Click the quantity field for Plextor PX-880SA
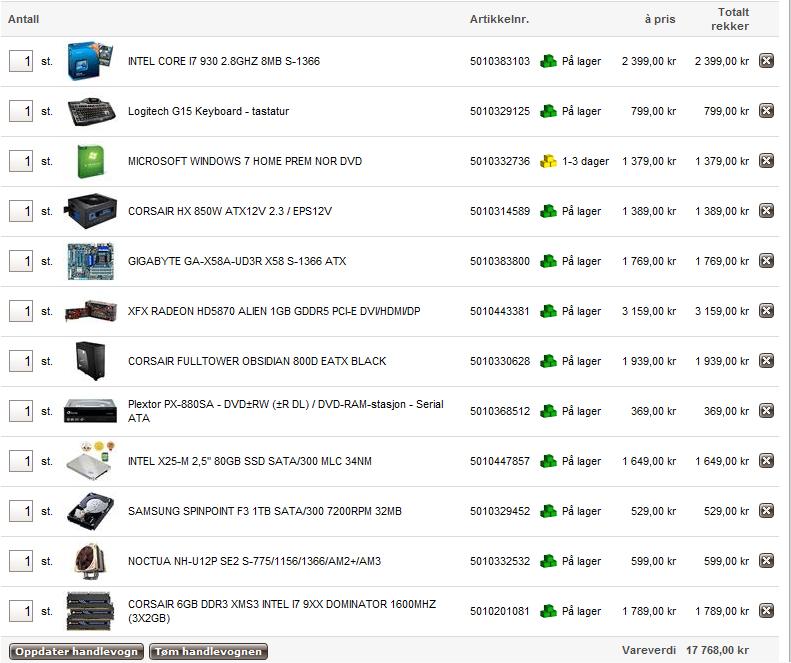The height and width of the screenshot is (663, 791). (x=21, y=411)
